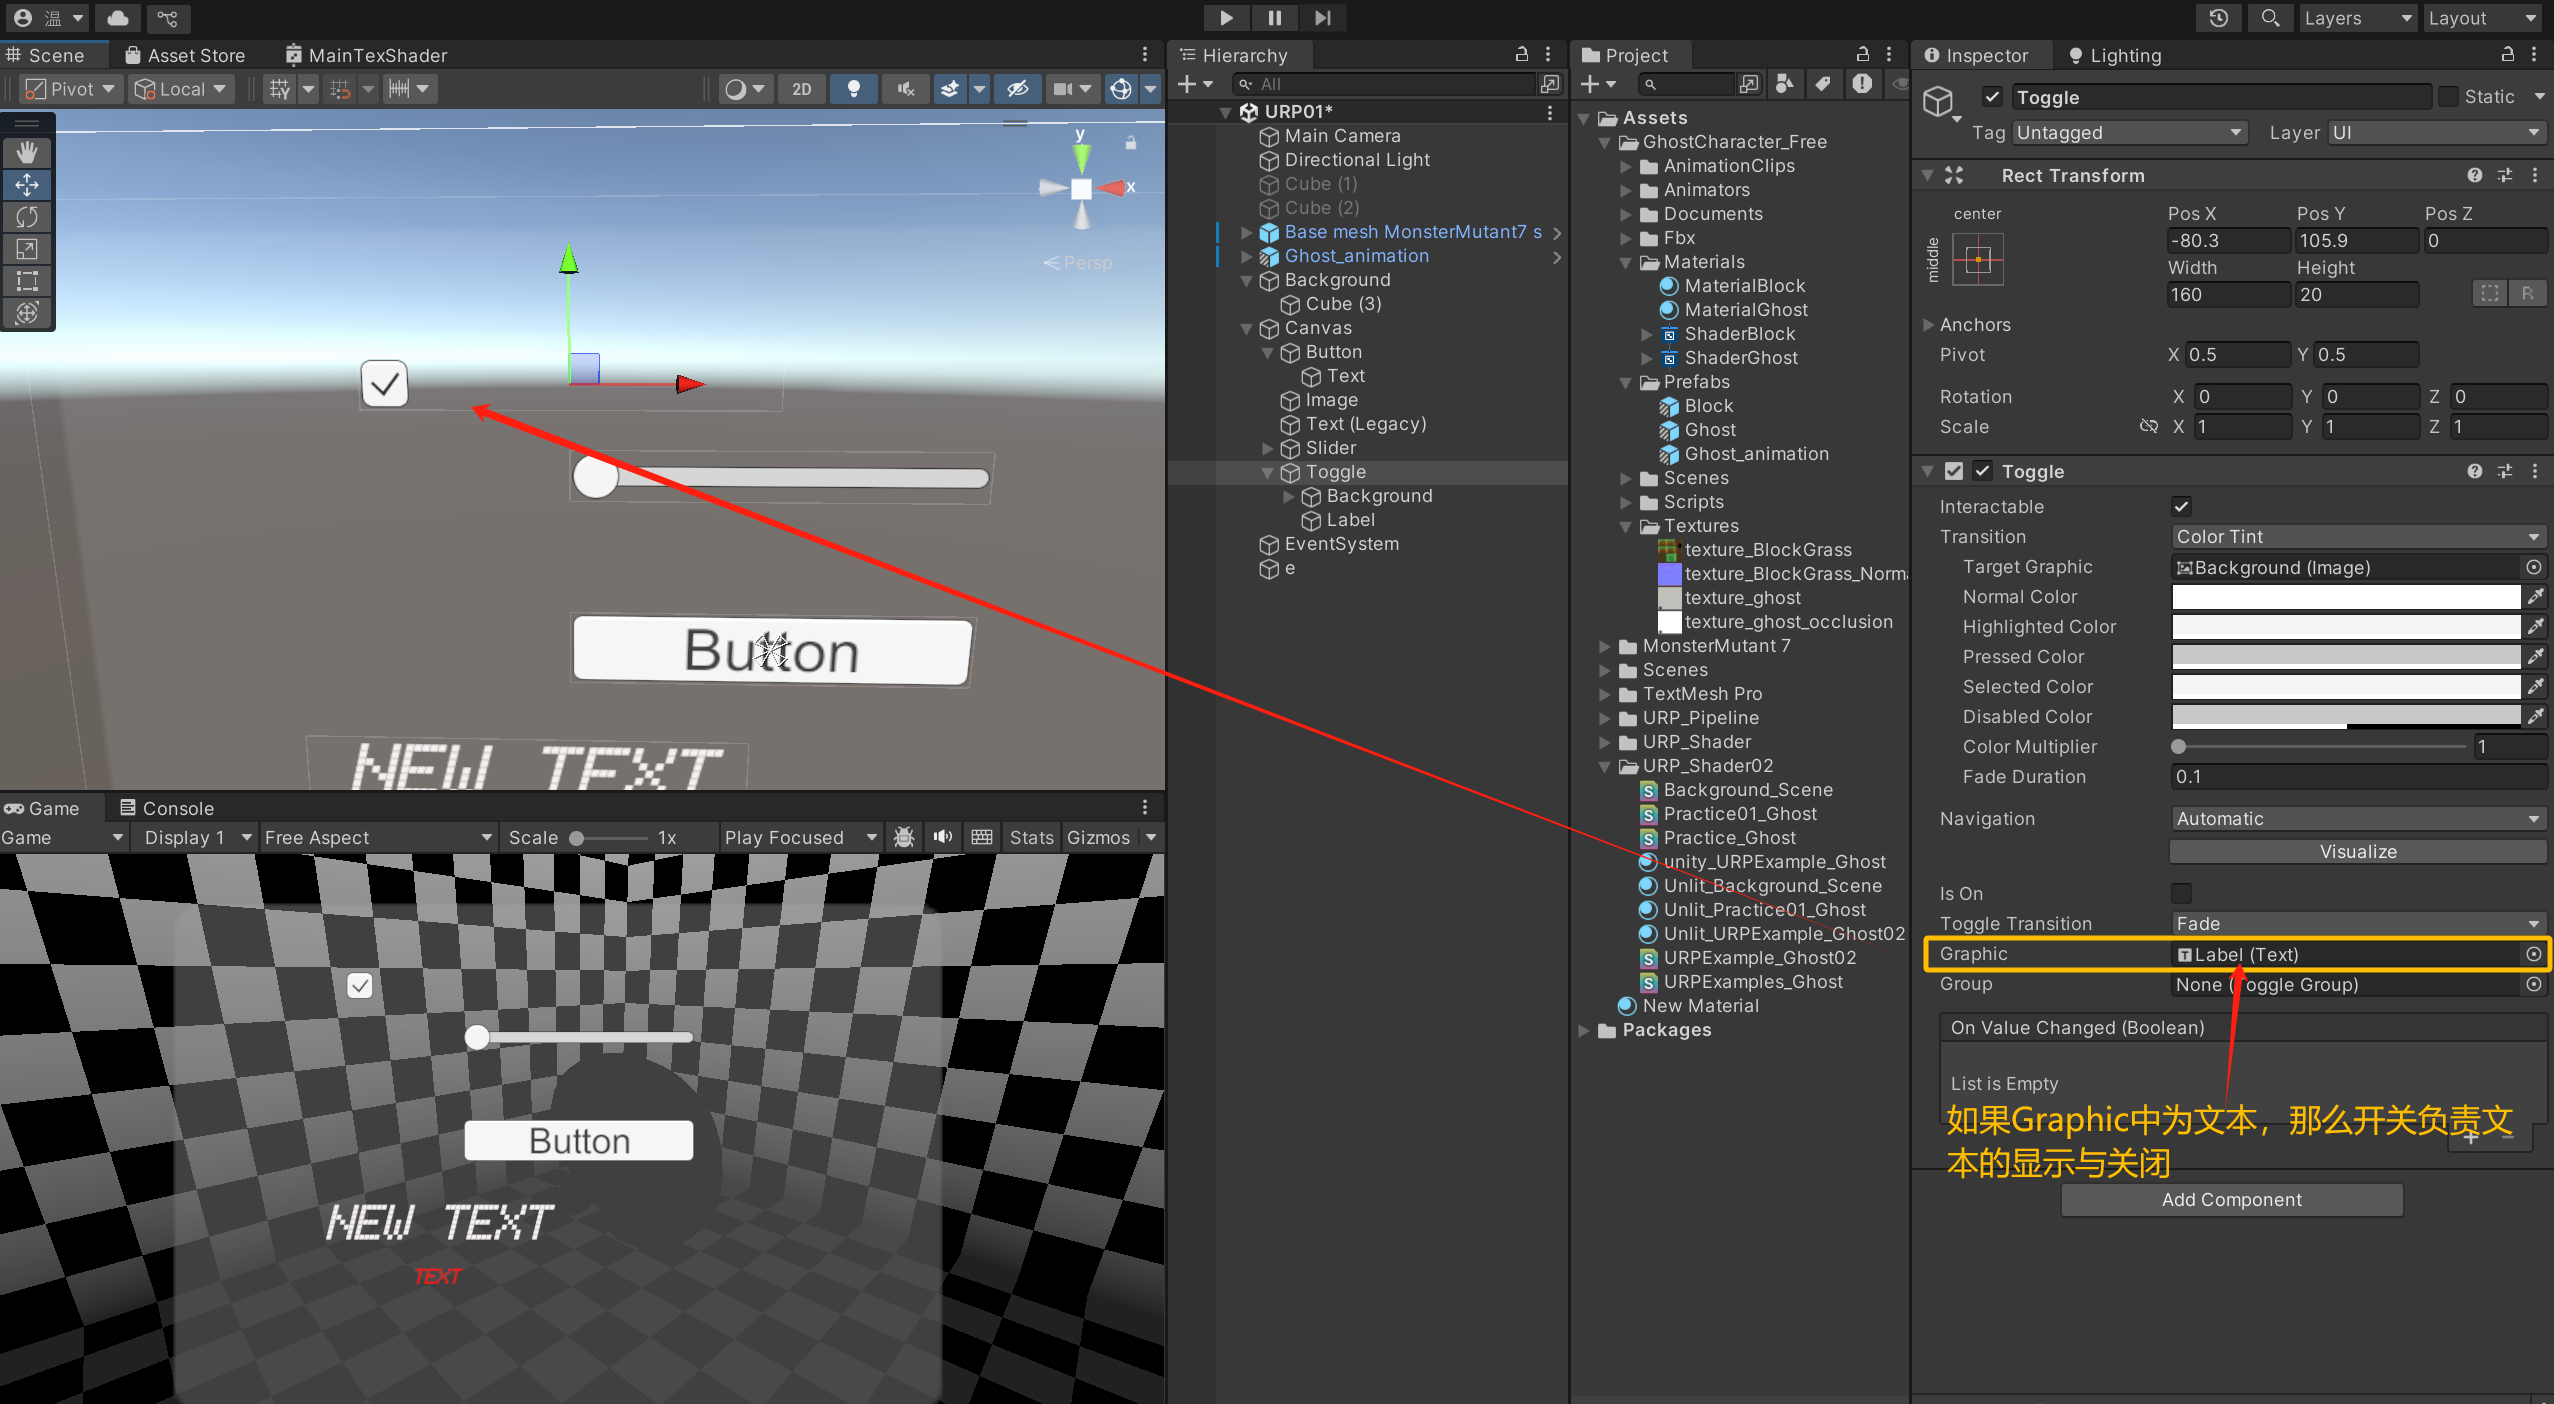2554x1404 pixels.
Task: Open the anchor presets icon
Action: 1977,260
